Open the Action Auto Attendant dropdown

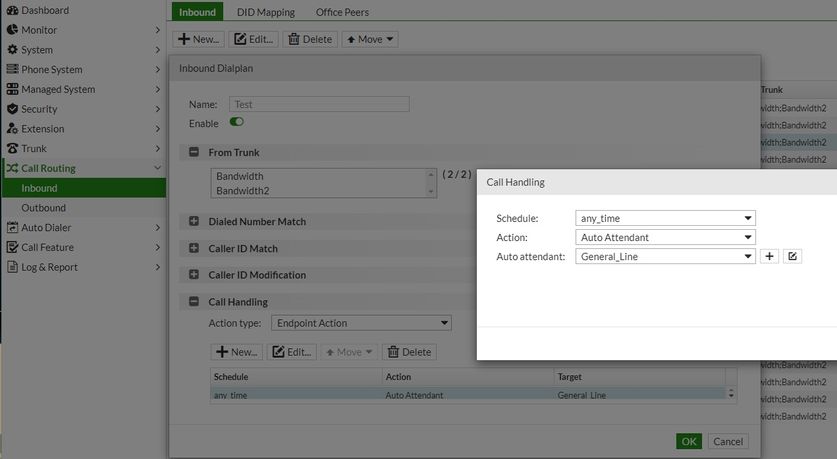[665, 237]
